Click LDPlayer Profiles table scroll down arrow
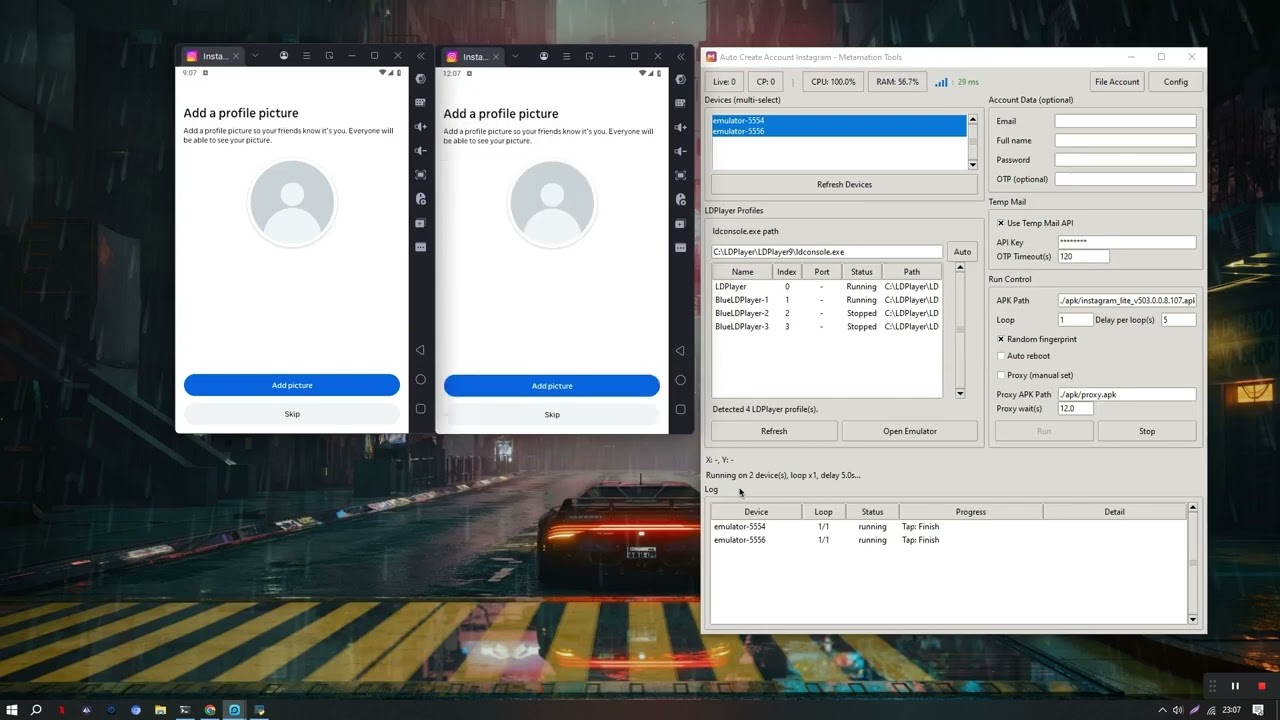Image resolution: width=1280 pixels, height=720 pixels. (960, 393)
